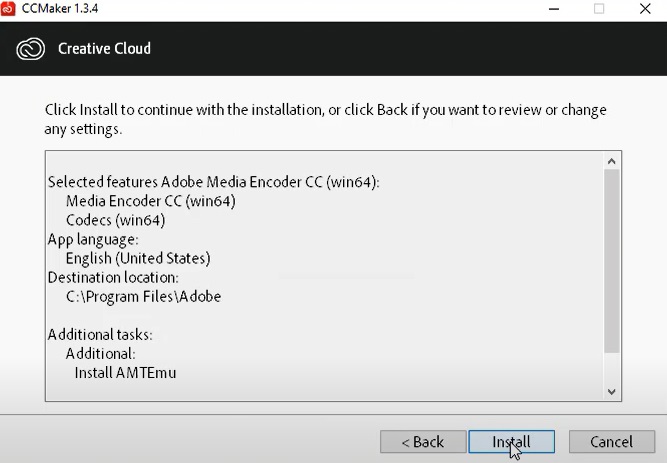Click the Install button

pos(511,441)
